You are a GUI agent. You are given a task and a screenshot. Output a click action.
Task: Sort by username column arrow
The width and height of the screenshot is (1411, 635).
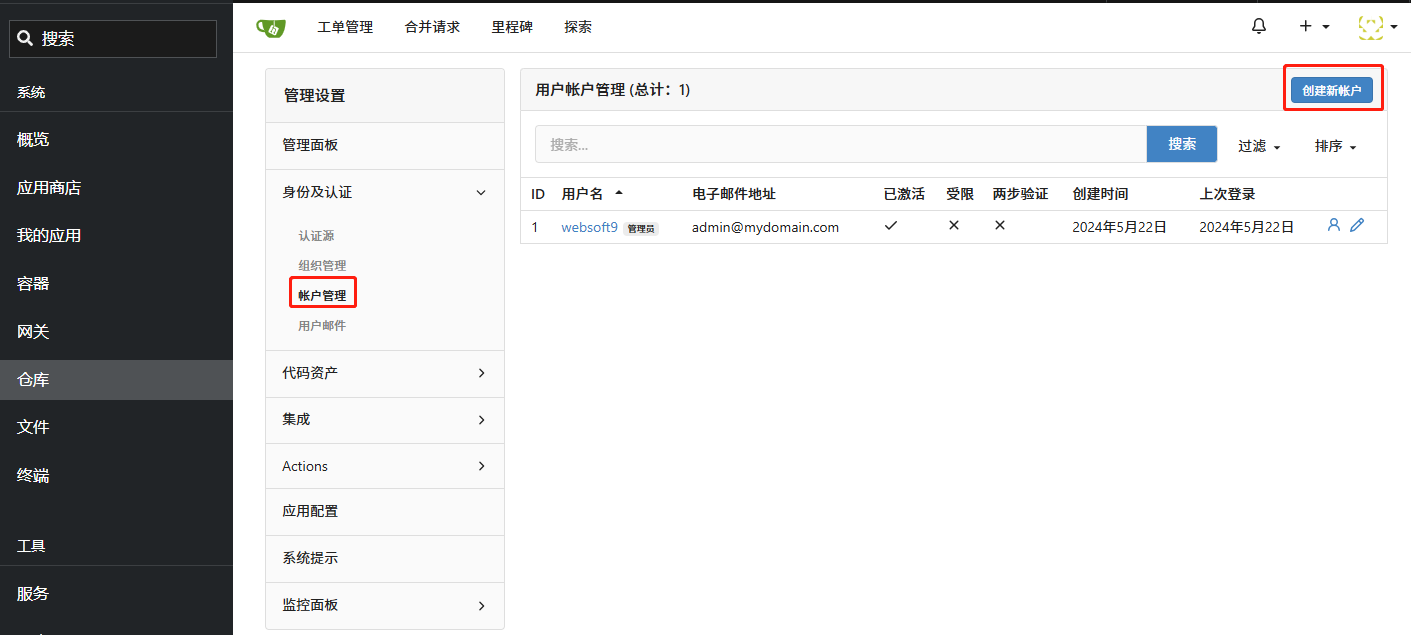click(x=618, y=193)
